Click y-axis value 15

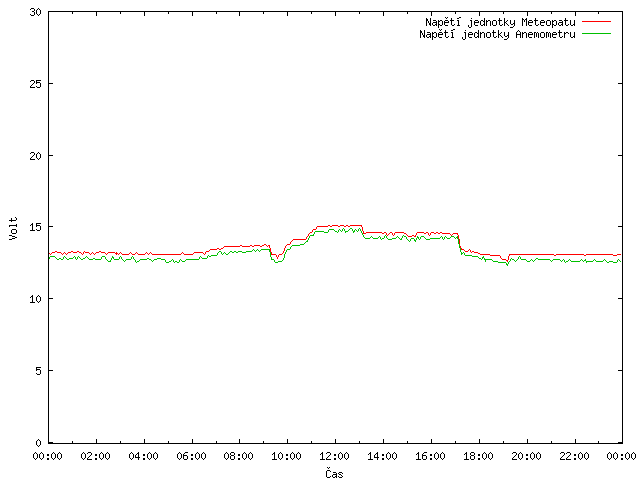[x=36, y=227]
